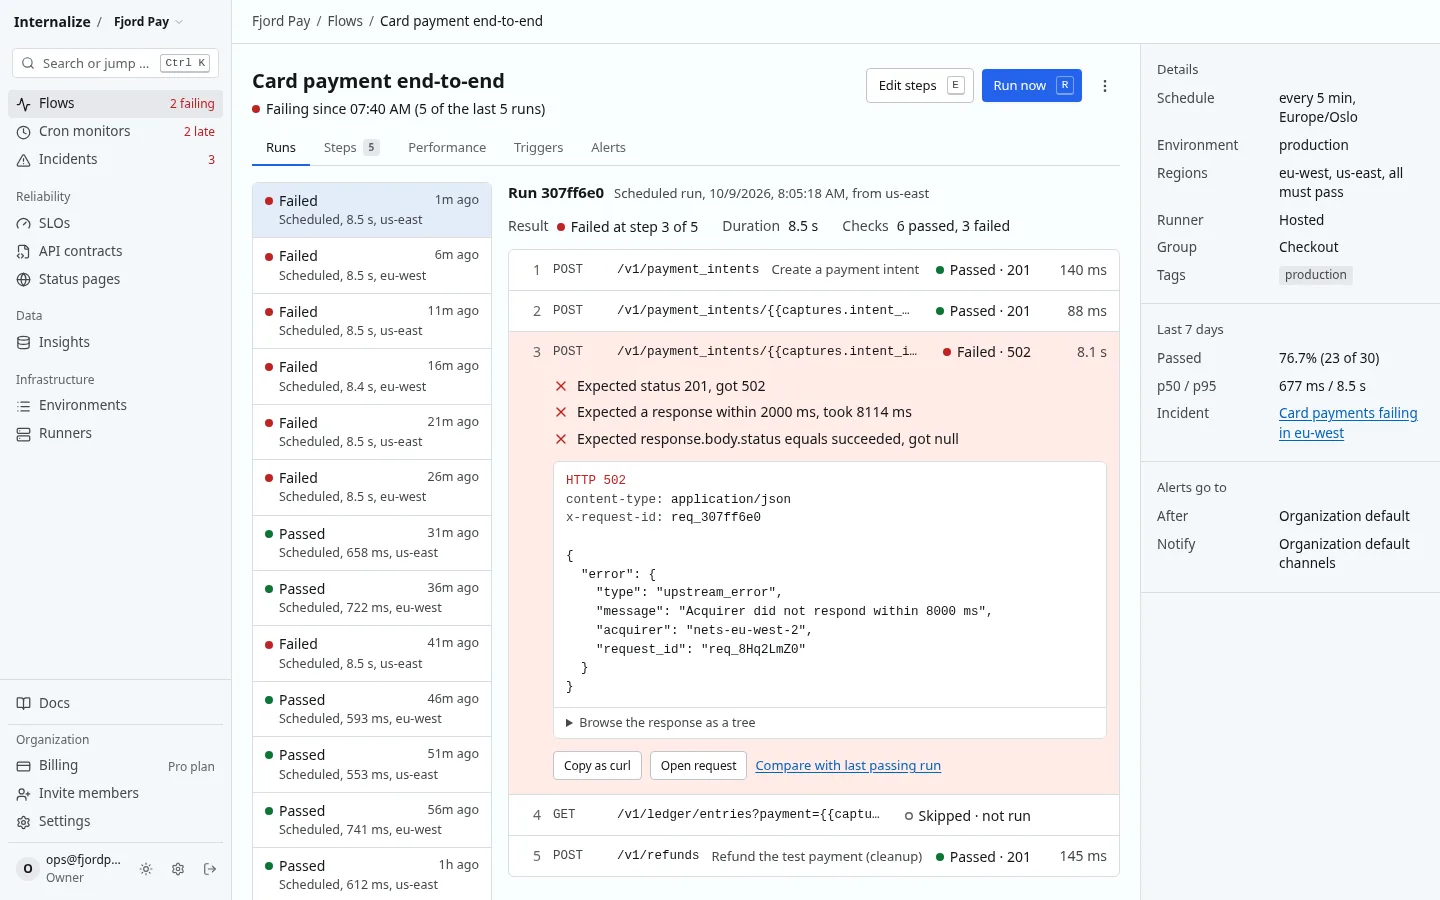The width and height of the screenshot is (1440, 900).
Task: Click the production tag chip
Action: point(1316,275)
